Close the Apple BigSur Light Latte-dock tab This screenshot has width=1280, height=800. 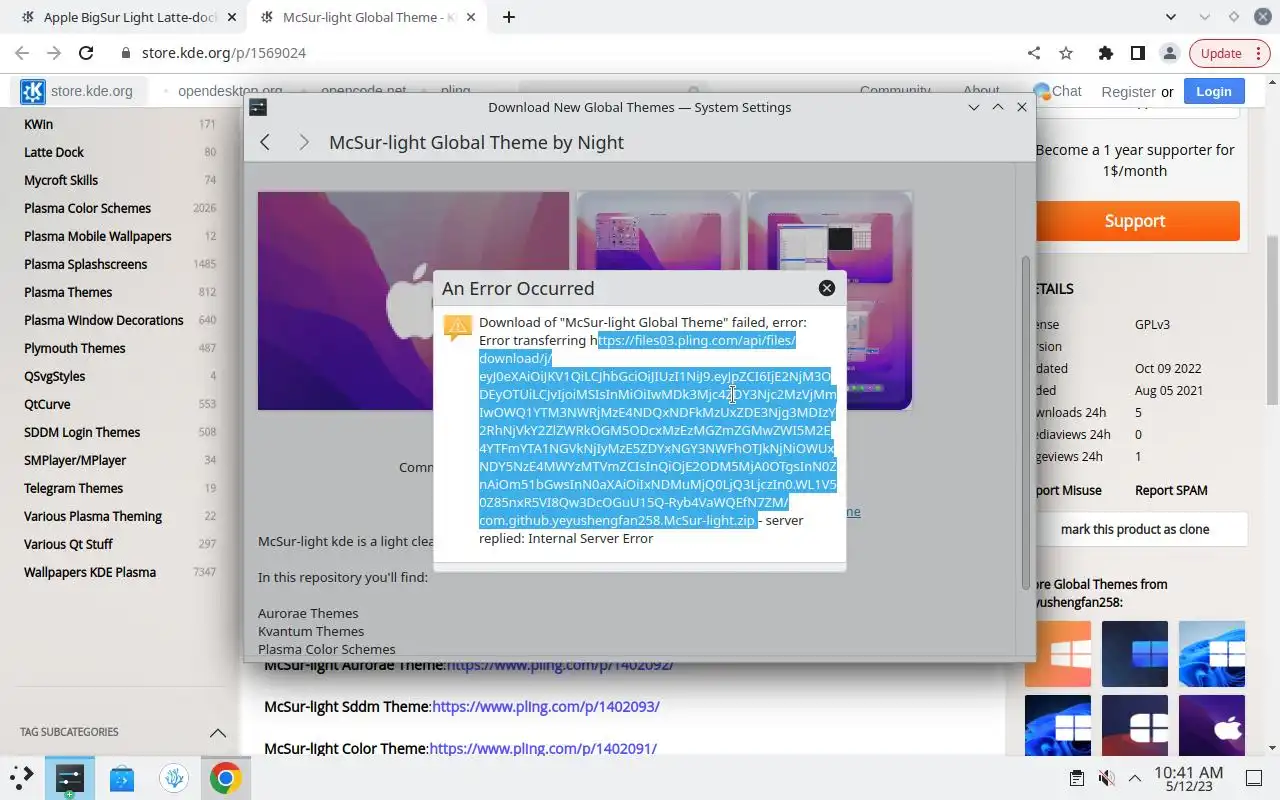[x=230, y=17]
